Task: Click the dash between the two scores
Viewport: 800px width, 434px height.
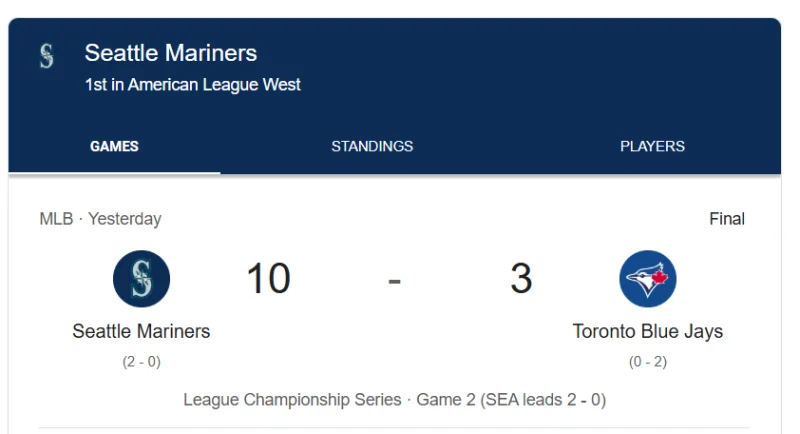Action: (394, 281)
